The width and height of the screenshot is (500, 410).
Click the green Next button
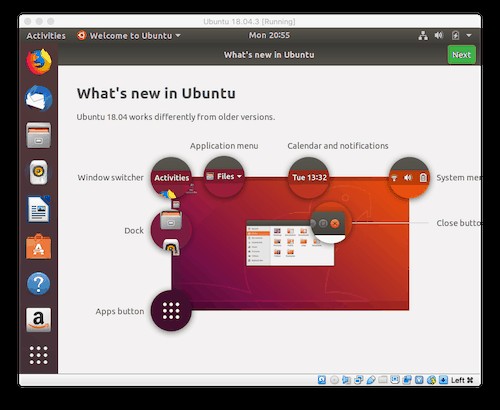coord(462,55)
